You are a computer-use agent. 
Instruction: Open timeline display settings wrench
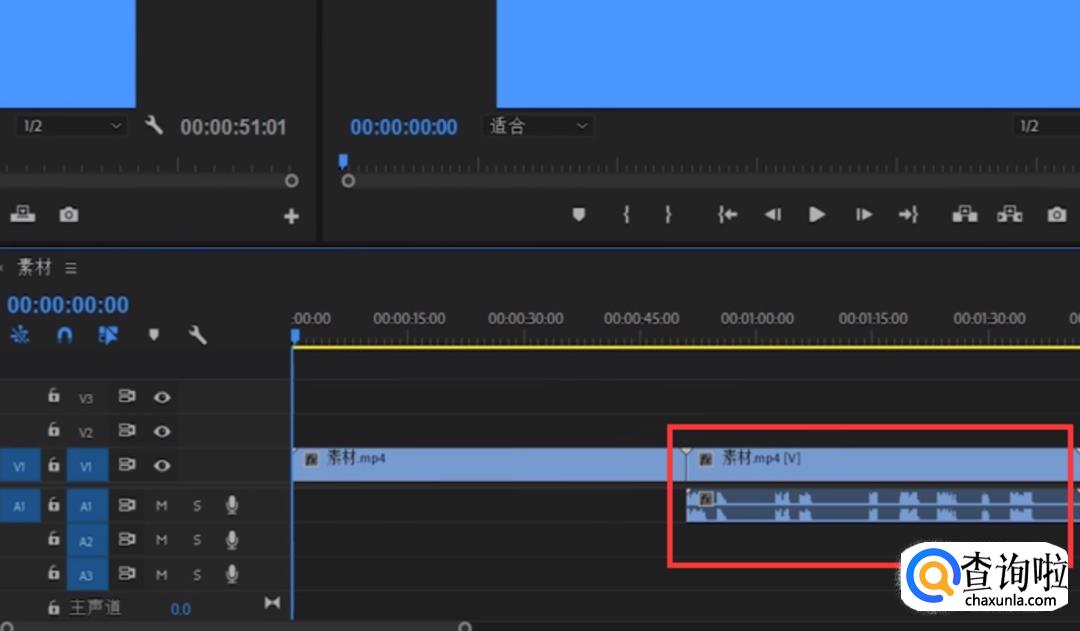click(198, 336)
